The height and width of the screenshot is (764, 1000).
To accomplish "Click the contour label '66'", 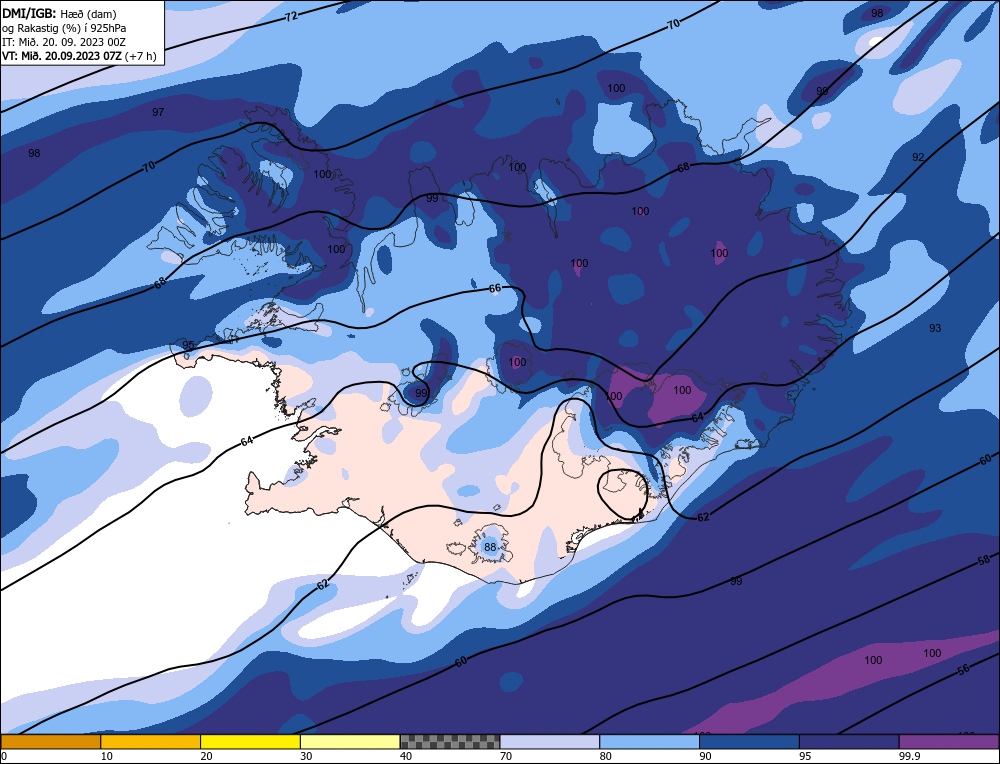I will tap(495, 289).
